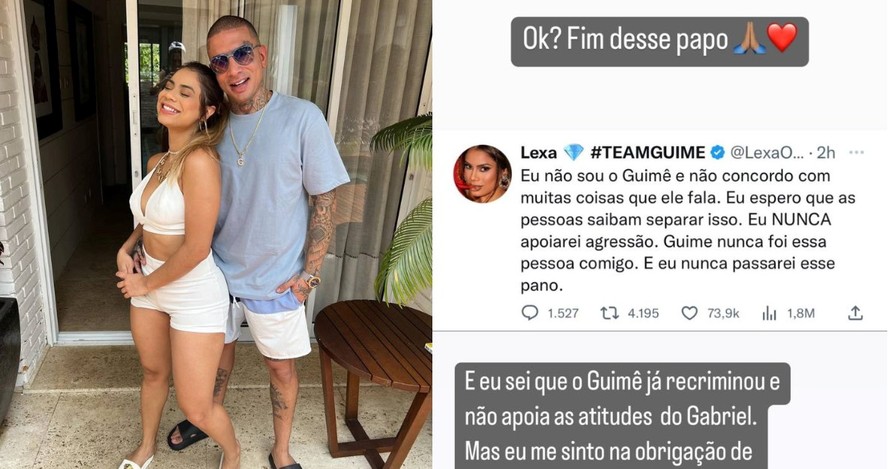Click the 1.527 replies count
Screen dimensions: 888x469
563,313
